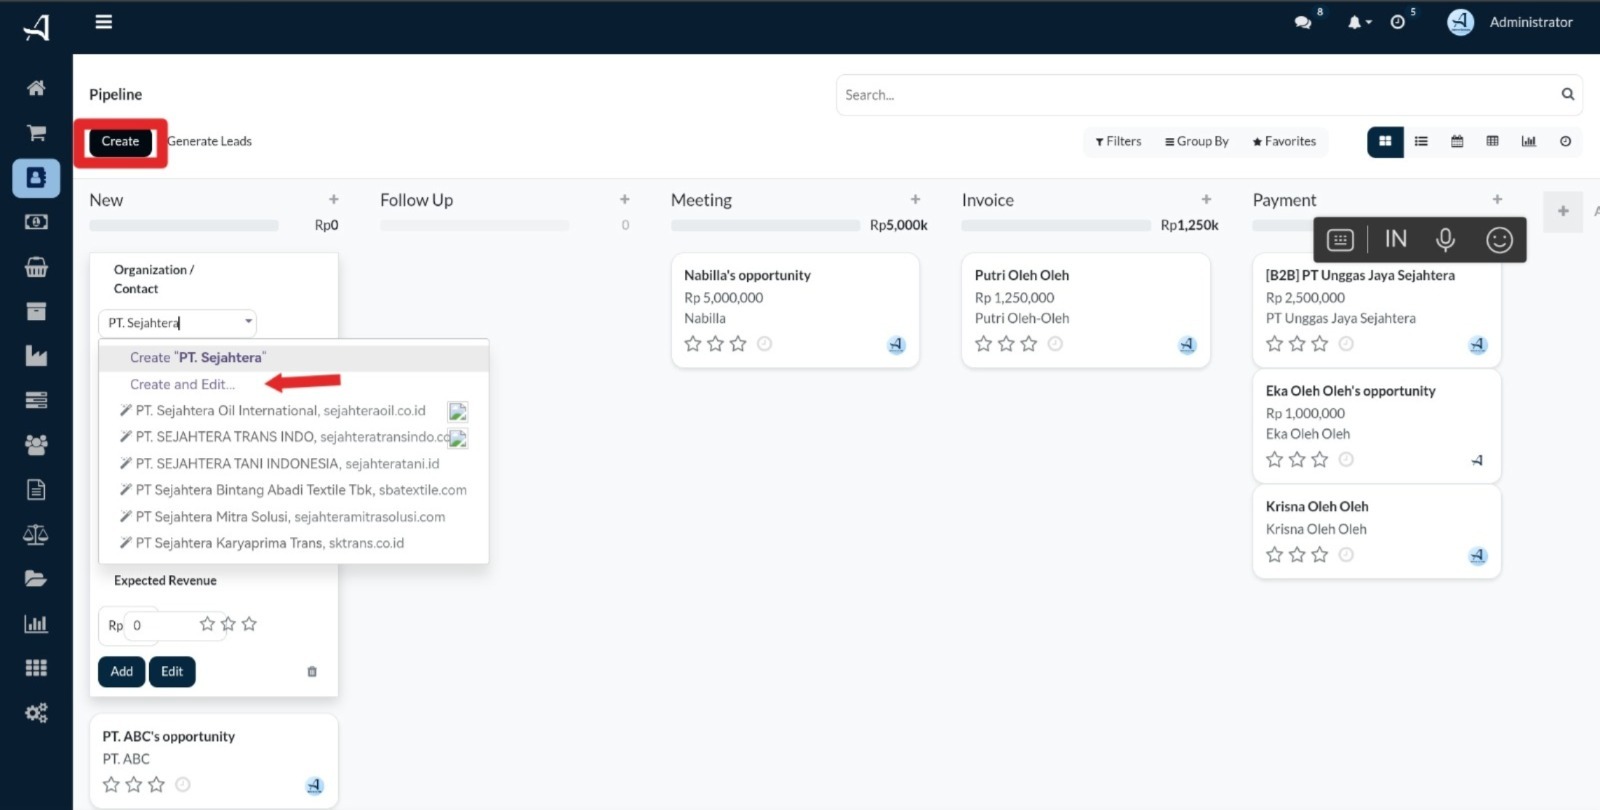Click the Meeting column progress bar
The image size is (1600, 810).
[765, 226]
